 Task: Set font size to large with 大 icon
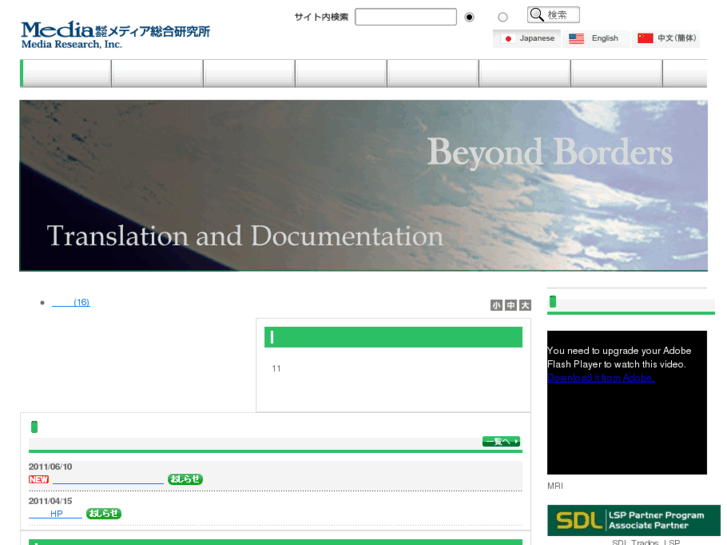click(525, 305)
